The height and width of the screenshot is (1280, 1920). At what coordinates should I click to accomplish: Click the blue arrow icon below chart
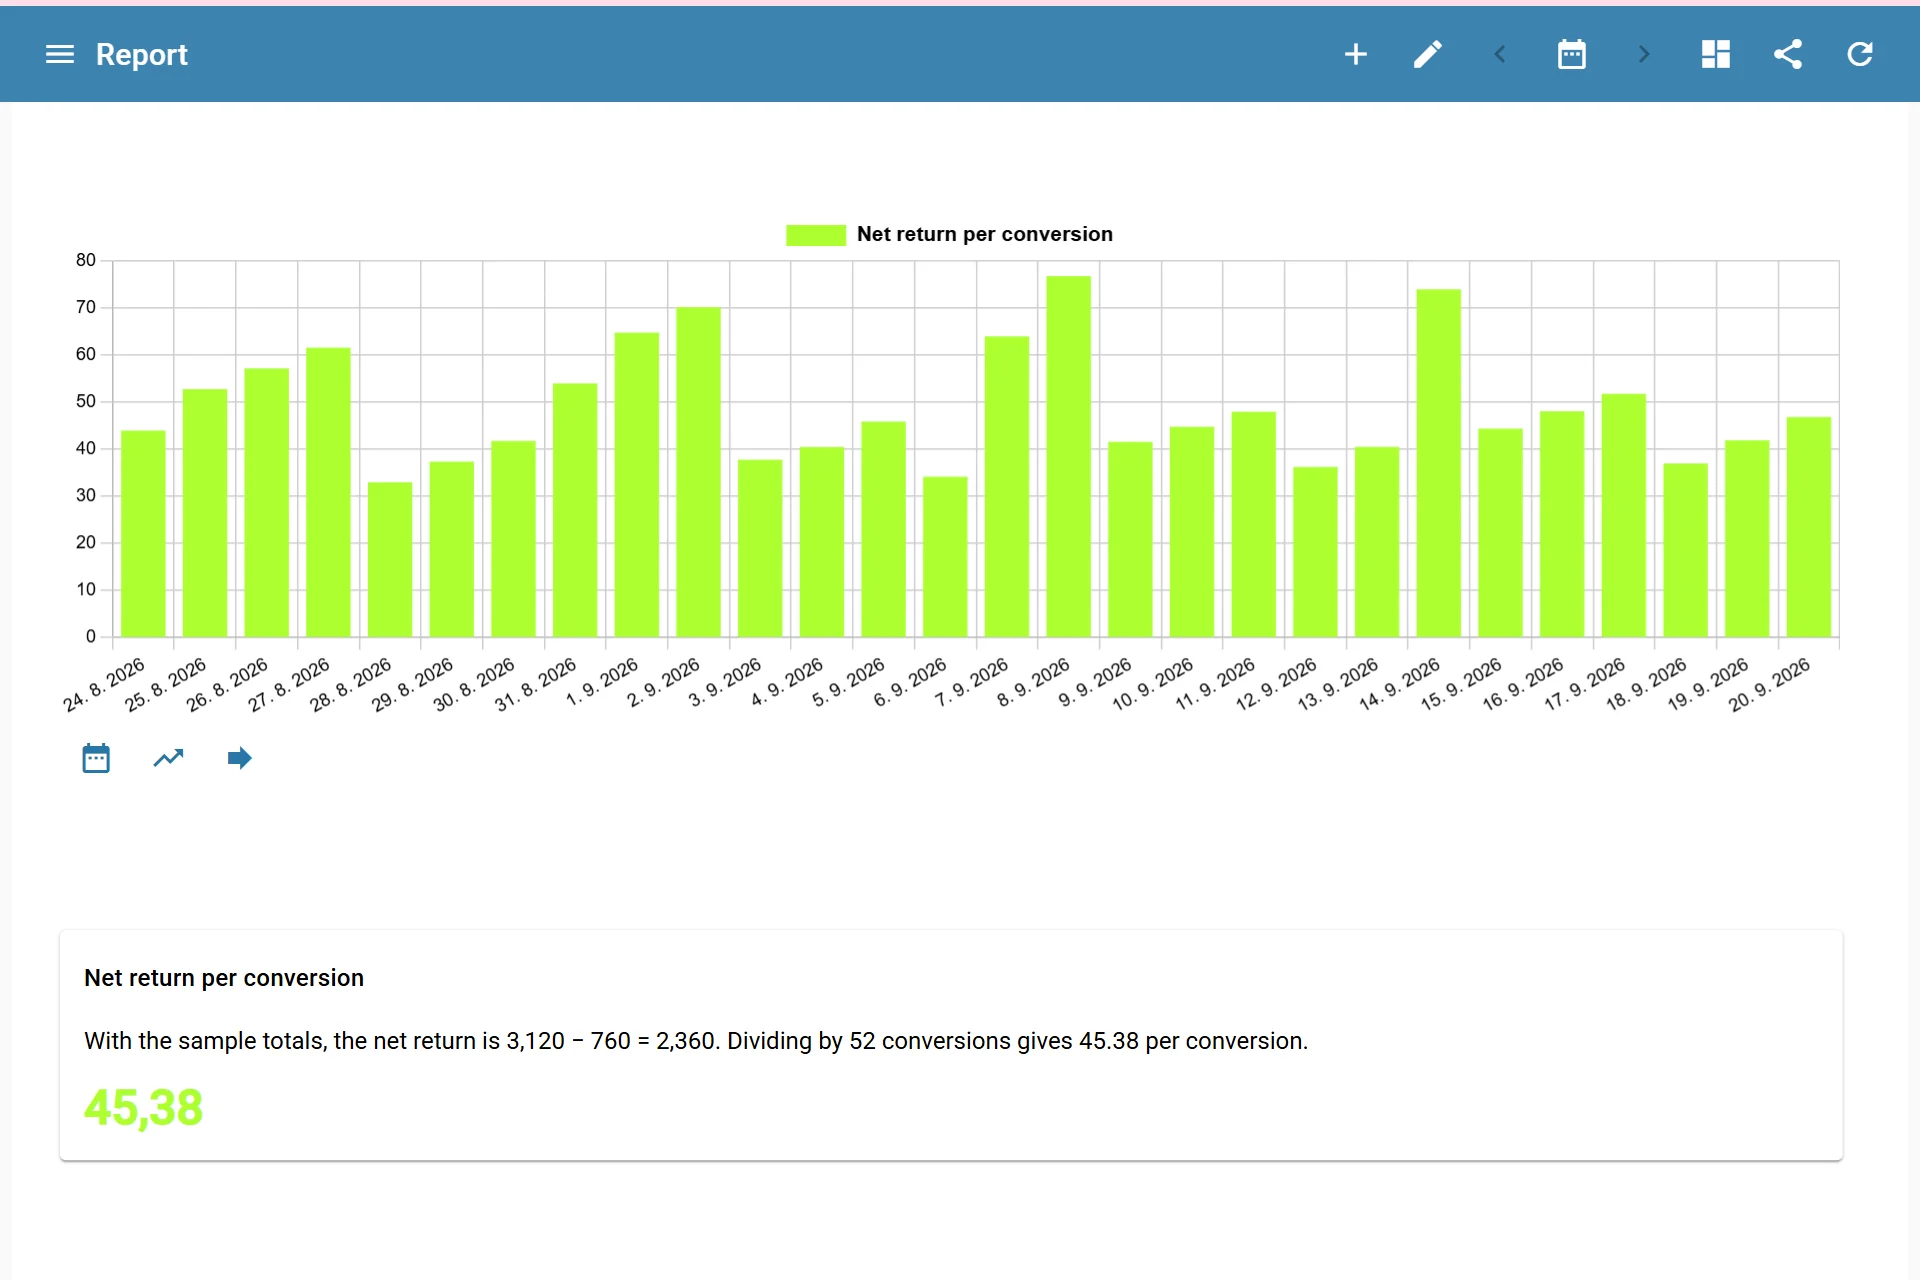[240, 758]
